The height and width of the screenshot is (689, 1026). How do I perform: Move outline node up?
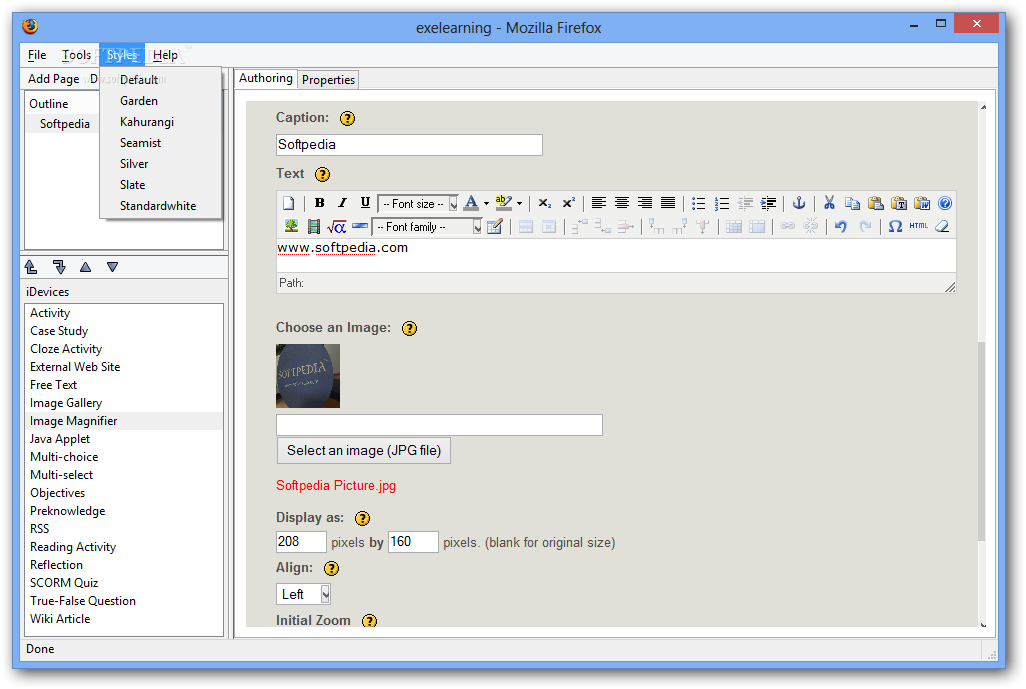click(86, 267)
